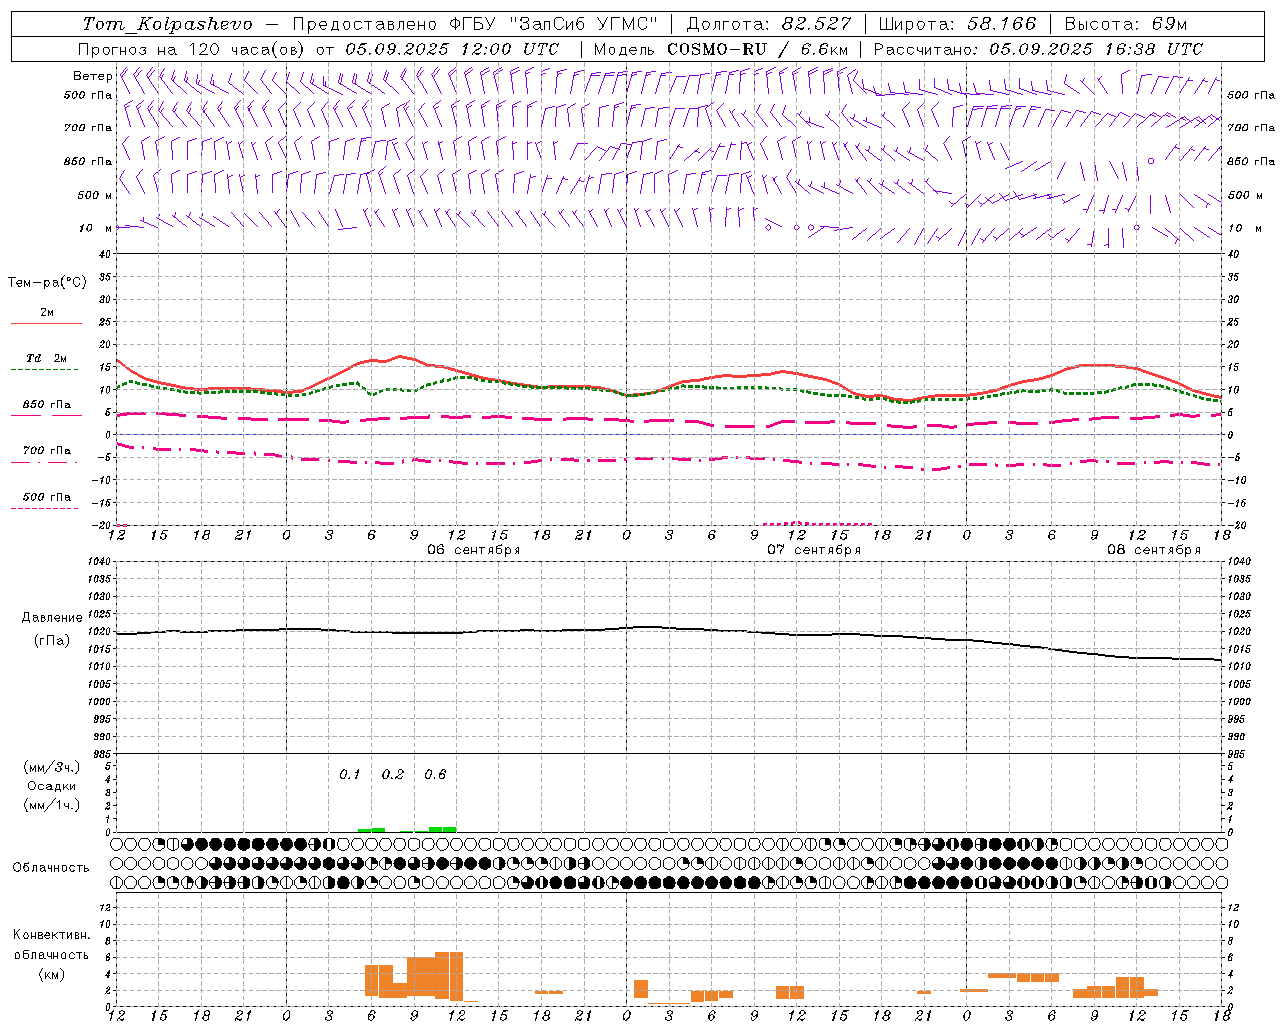This screenshot has width=1280, height=1024.
Task: Click the 'Модель COSMO-RU / 6.6км' model label
Action: tap(721, 49)
